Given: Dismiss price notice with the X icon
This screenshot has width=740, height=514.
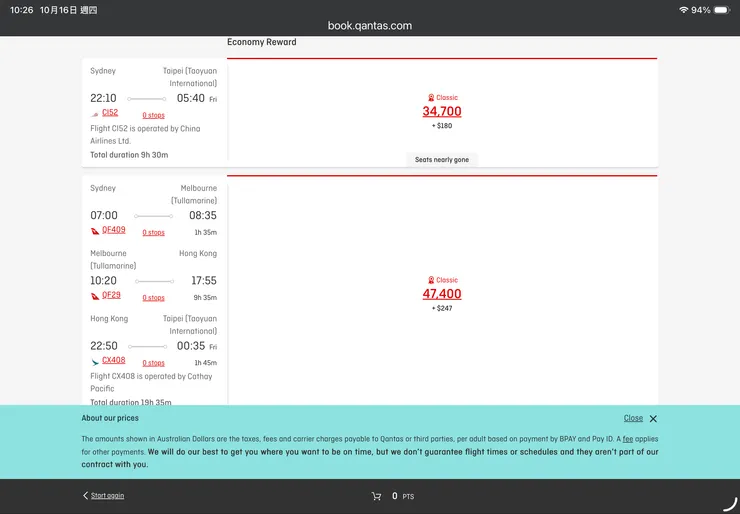Looking at the screenshot, I should tap(653, 419).
